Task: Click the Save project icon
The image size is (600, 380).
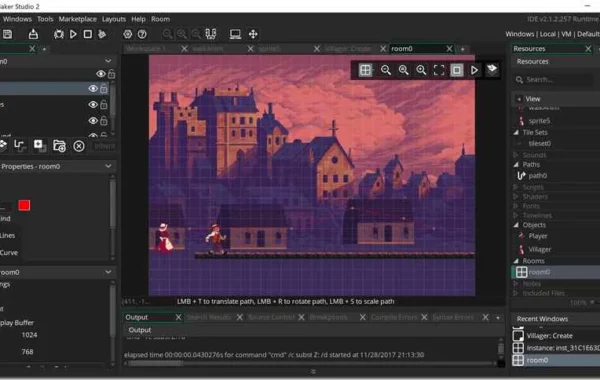Action: click(x=7, y=34)
